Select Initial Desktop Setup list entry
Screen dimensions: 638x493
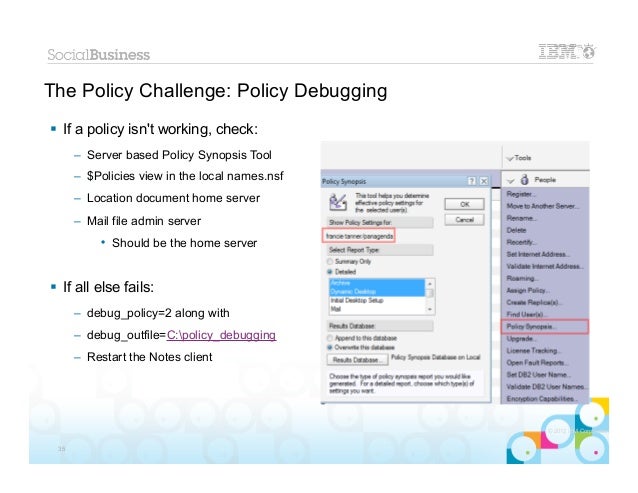point(377,300)
